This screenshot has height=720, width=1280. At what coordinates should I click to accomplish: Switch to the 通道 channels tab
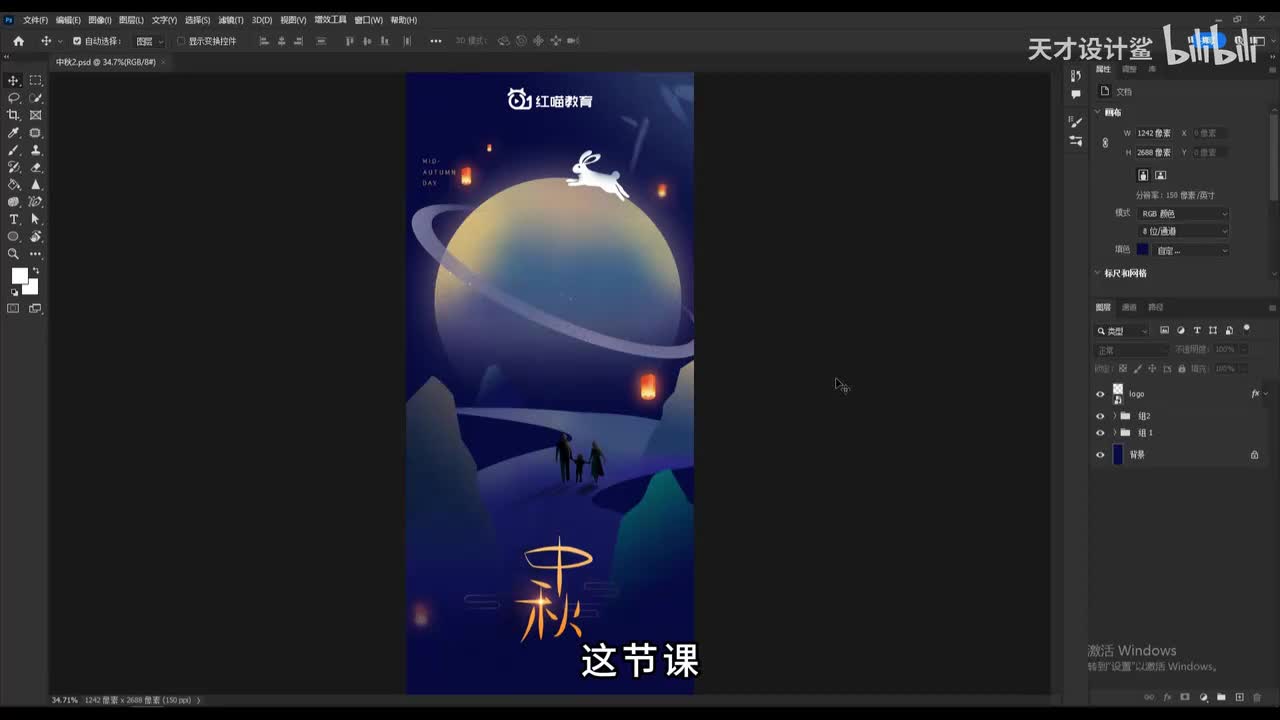(1129, 307)
